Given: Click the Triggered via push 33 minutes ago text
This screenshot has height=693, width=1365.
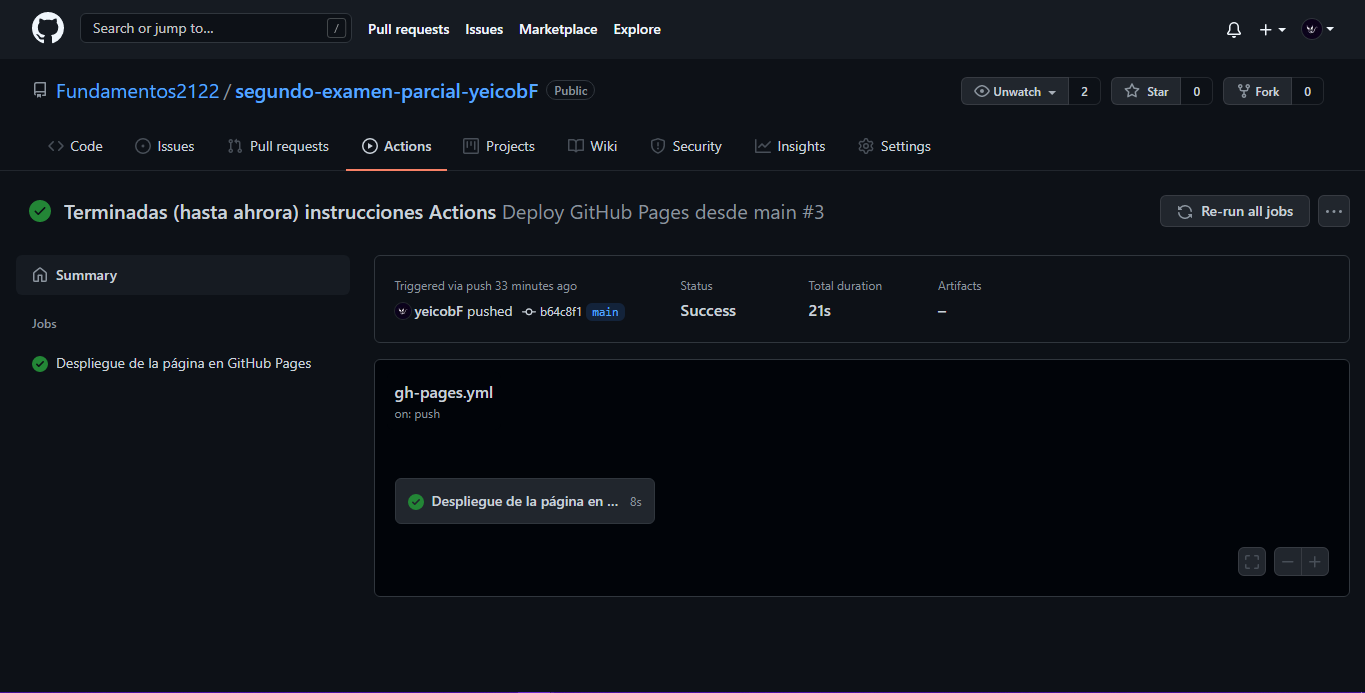Looking at the screenshot, I should click(486, 286).
